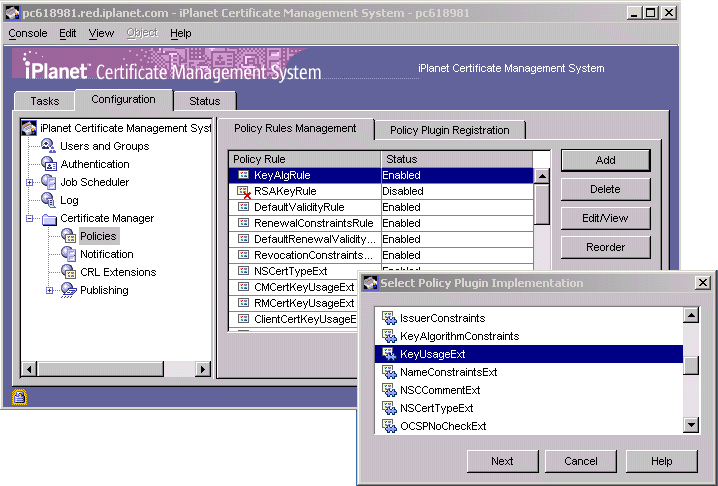Click the Reorder button

[x=605, y=247]
